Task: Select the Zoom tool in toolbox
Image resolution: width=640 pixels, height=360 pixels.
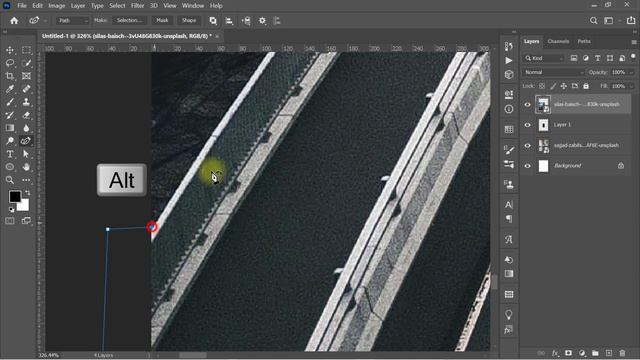Action: [10, 180]
